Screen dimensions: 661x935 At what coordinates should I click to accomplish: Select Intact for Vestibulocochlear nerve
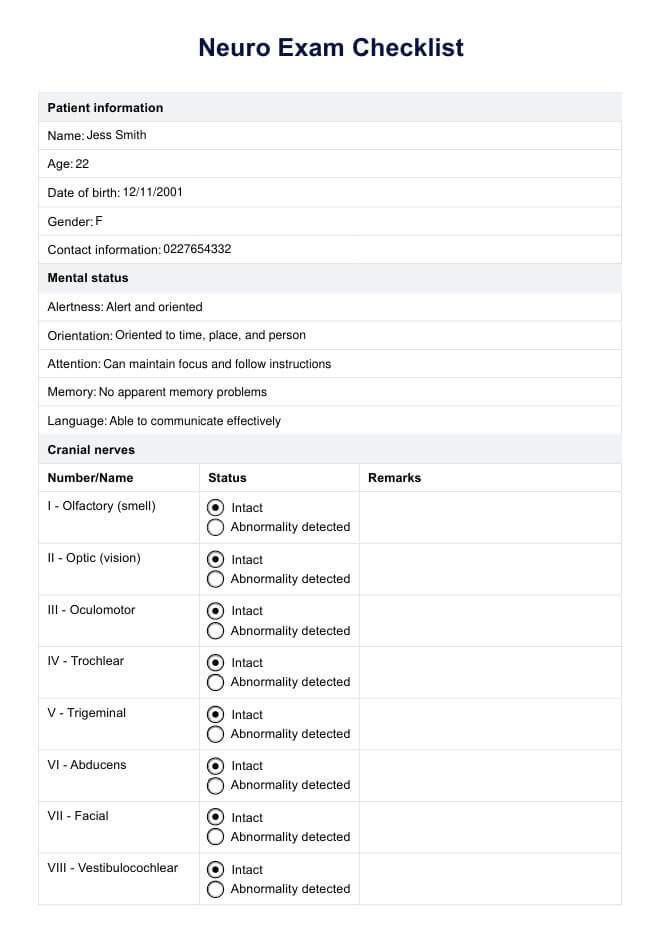coord(215,869)
